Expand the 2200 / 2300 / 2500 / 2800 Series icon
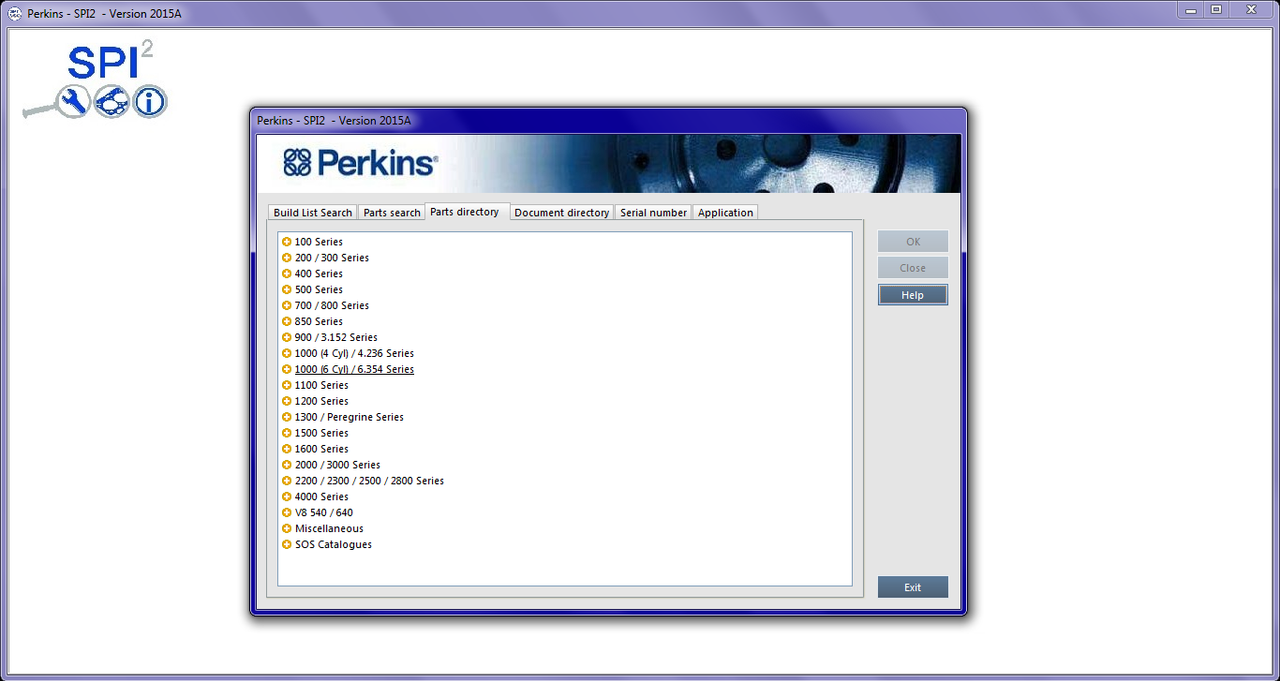Screen dimensions: 1280x681 click(x=287, y=482)
